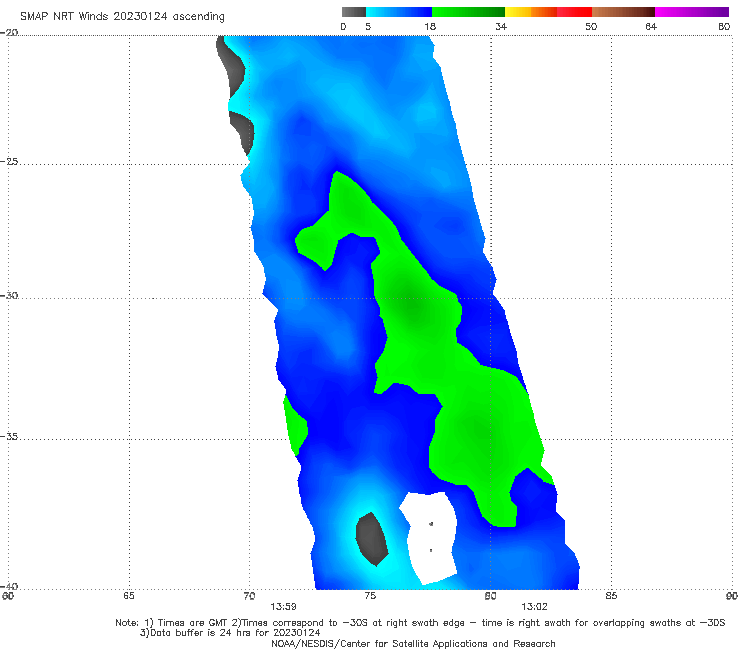Click the swath time '13:02'
740x650 pixels.
tap(534, 607)
